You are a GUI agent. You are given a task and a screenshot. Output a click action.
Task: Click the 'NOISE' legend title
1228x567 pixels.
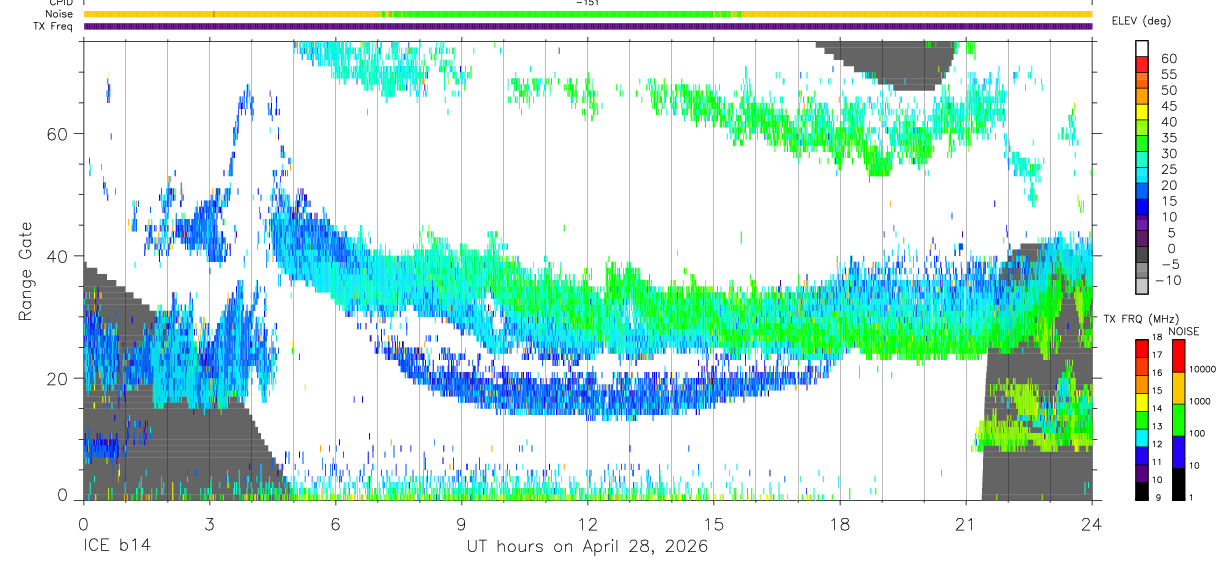(1183, 331)
